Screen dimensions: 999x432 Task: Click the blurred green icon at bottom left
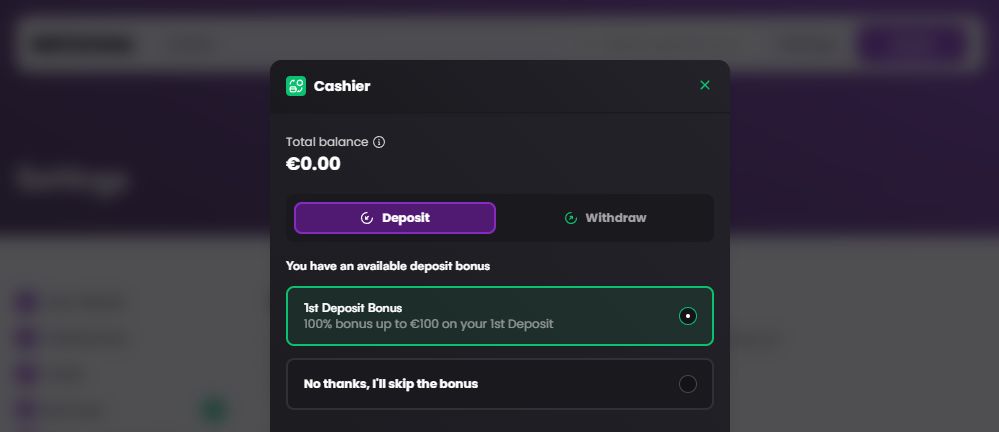click(x=215, y=409)
